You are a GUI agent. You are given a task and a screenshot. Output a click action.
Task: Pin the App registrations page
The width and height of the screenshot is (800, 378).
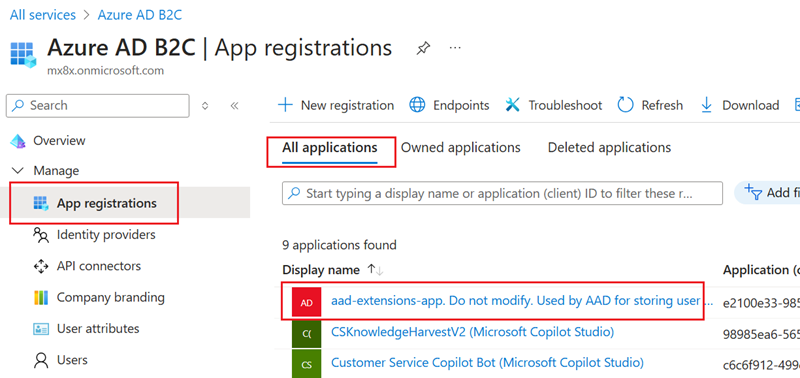[422, 49]
